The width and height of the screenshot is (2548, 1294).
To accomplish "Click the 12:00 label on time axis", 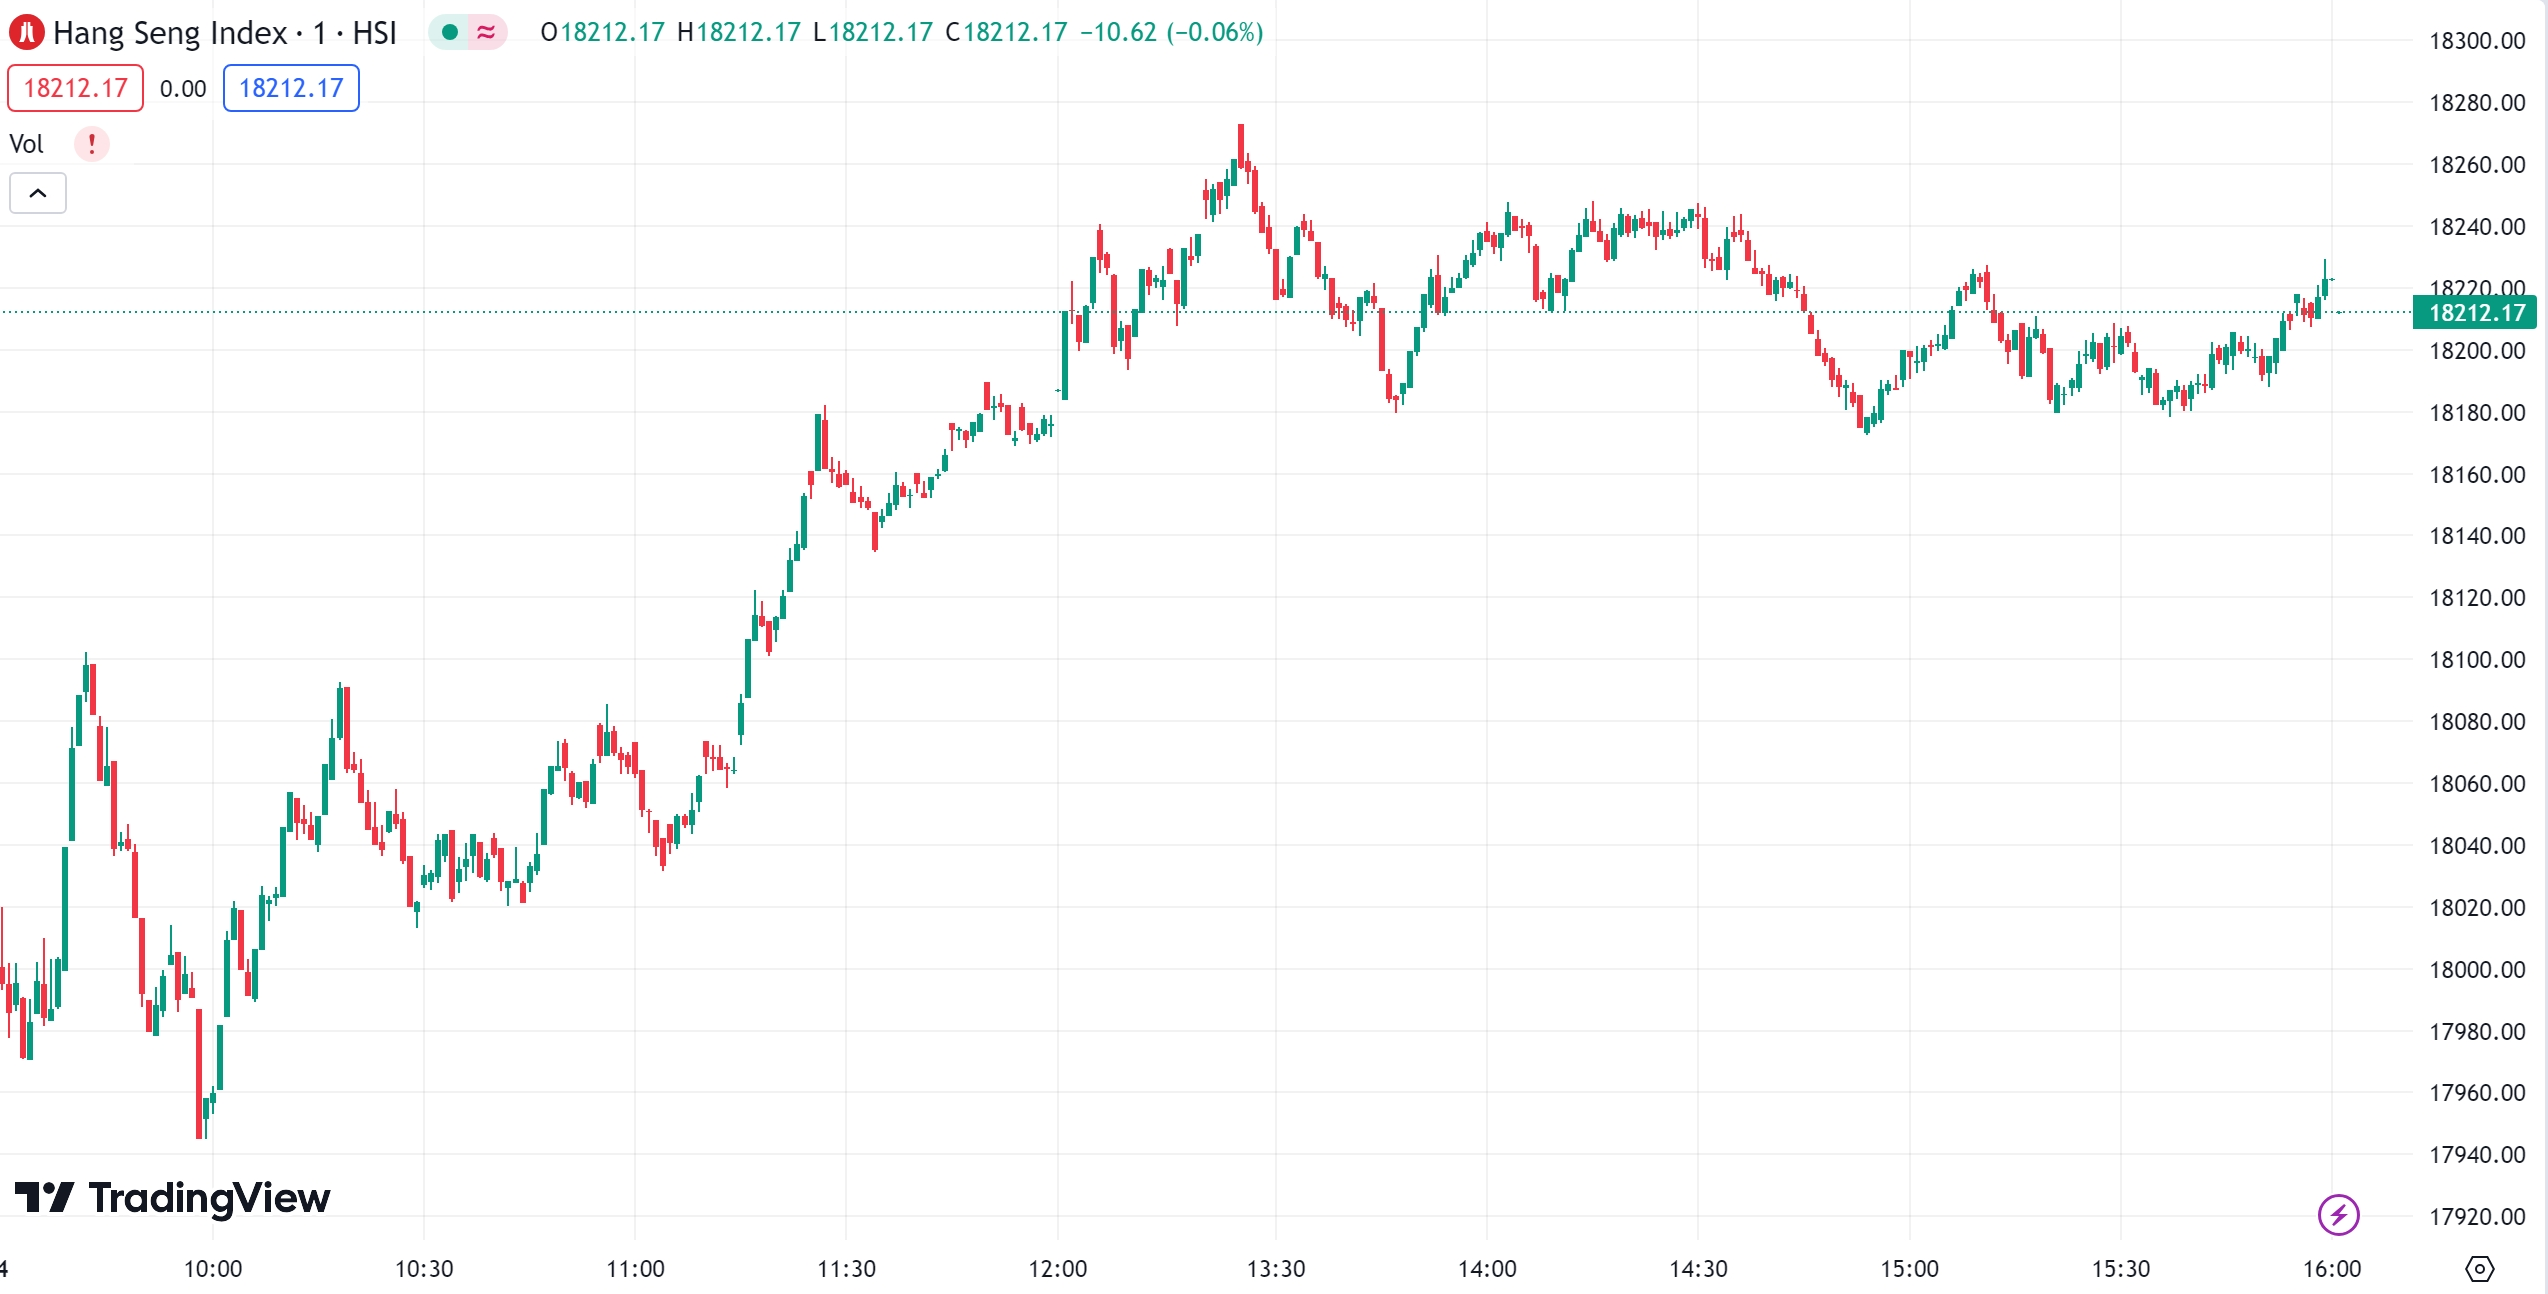I will click(x=1057, y=1269).
